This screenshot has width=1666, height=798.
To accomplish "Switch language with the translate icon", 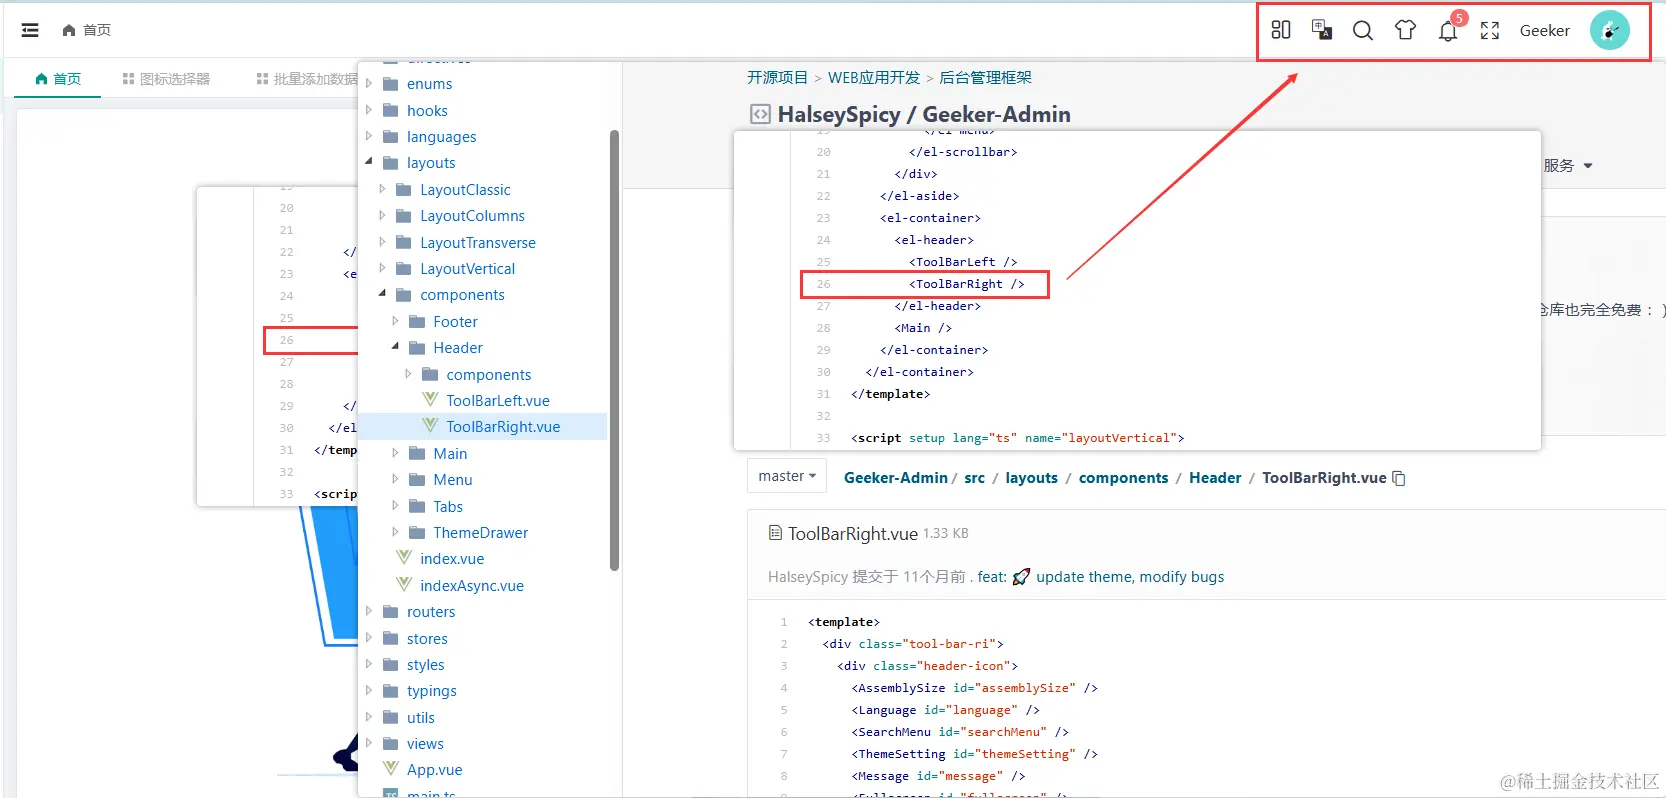I will 1322,30.
